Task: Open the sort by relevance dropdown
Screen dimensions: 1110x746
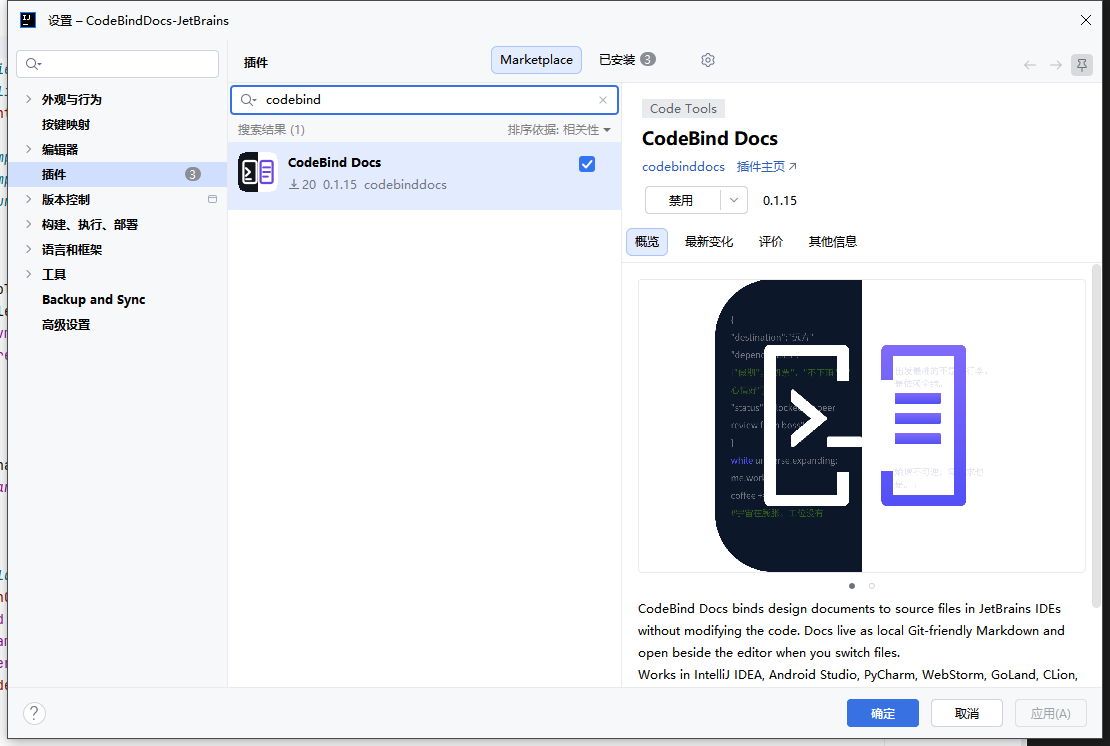Action: [559, 130]
